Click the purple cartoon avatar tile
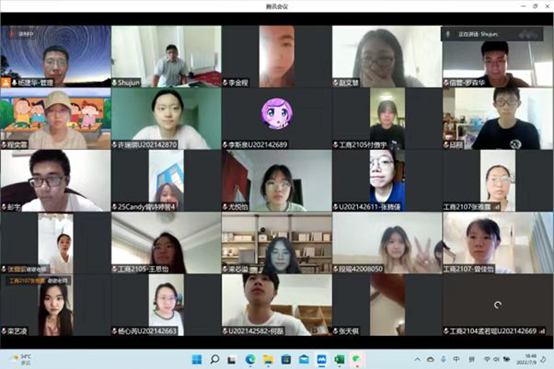Image resolution: width=554 pixels, height=369 pixels. [277, 118]
